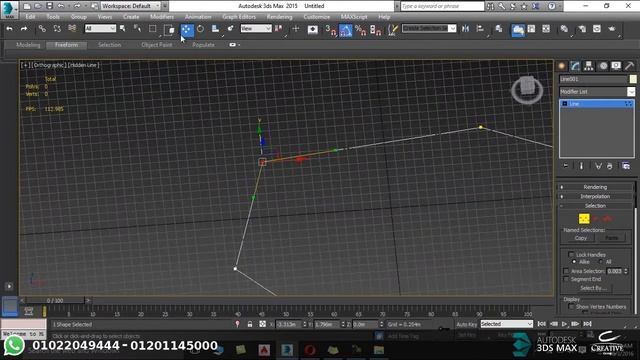This screenshot has width=640, height=360.
Task: Open the Material Editor icon
Action: (564, 29)
